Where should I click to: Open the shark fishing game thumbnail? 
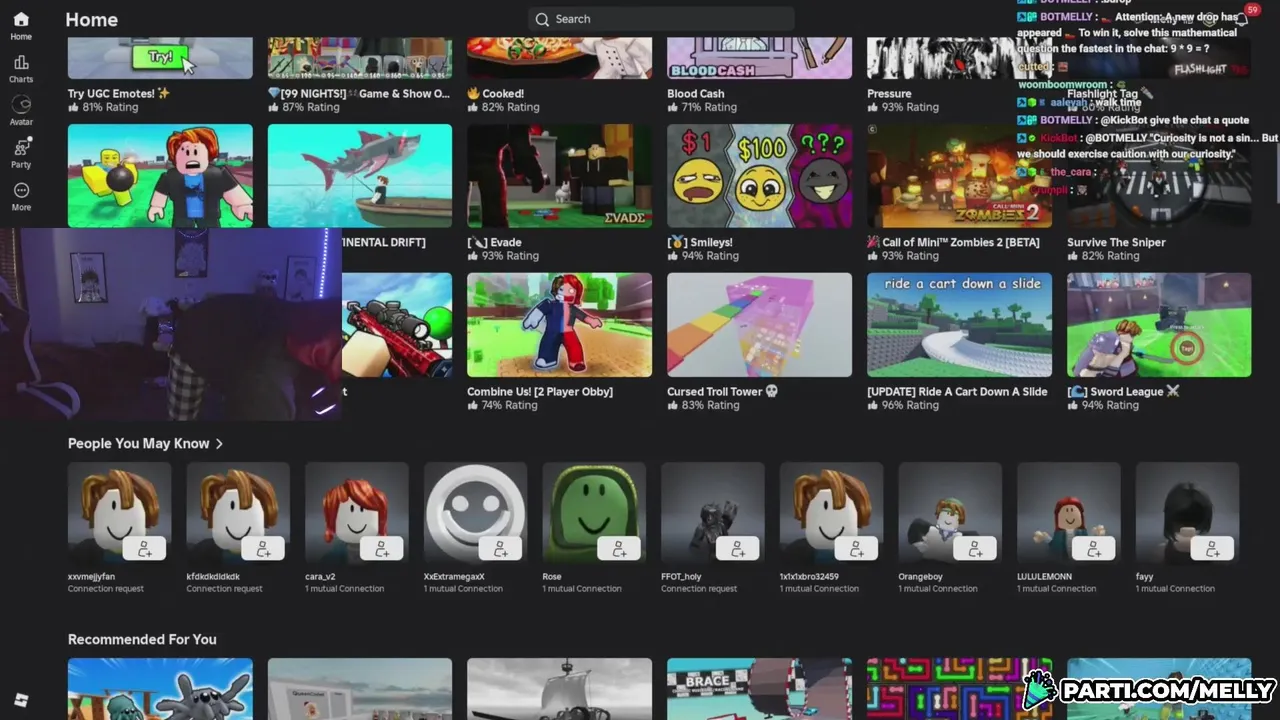[359, 176]
